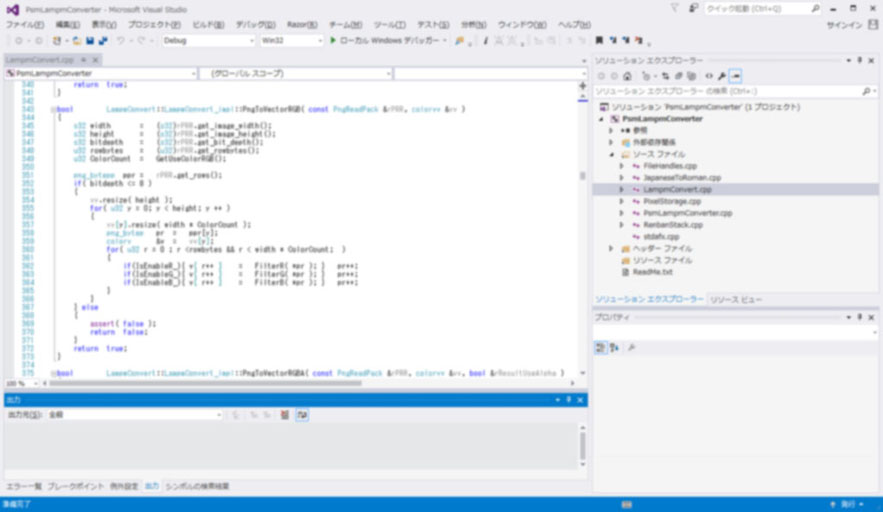Toggle word wrap in Output panel

[302, 415]
